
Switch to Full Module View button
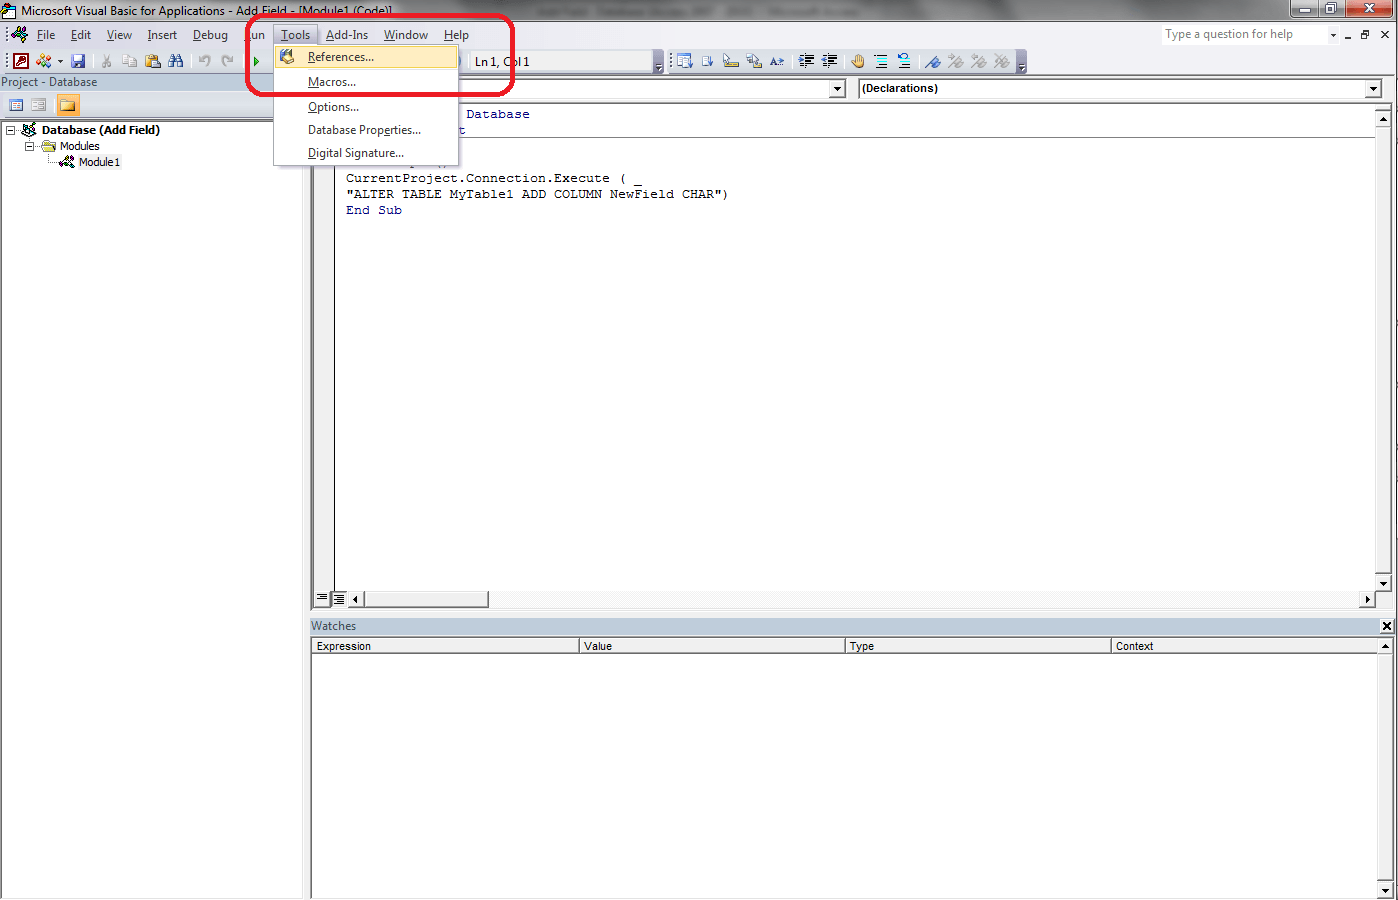pos(339,599)
